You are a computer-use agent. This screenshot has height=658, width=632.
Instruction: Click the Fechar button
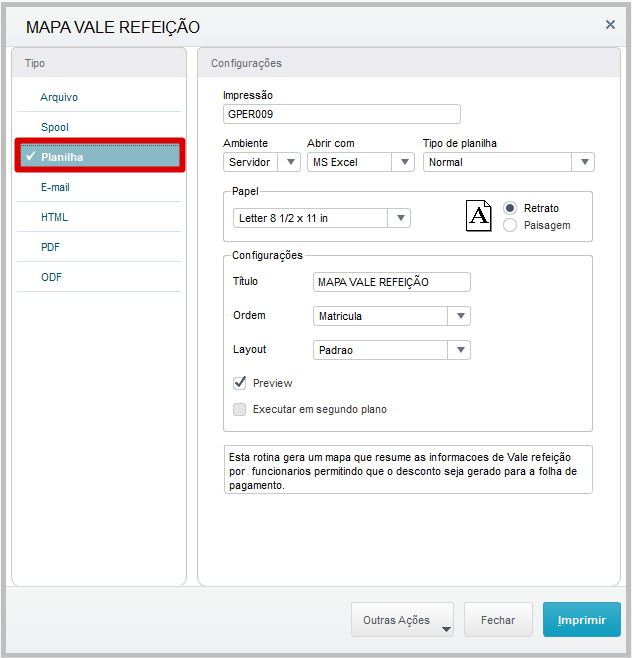pyautogui.click(x=498, y=620)
